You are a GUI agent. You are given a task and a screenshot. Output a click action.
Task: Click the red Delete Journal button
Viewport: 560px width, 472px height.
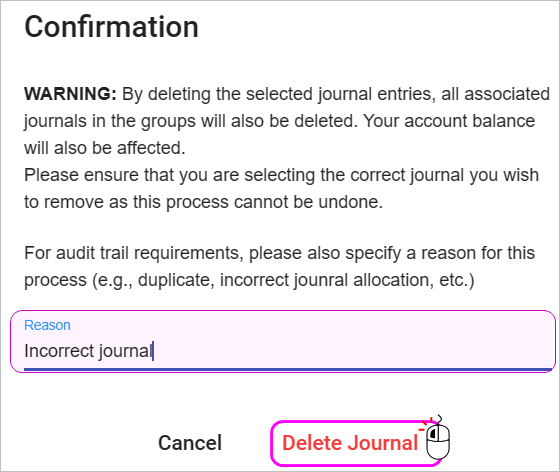pyautogui.click(x=350, y=443)
